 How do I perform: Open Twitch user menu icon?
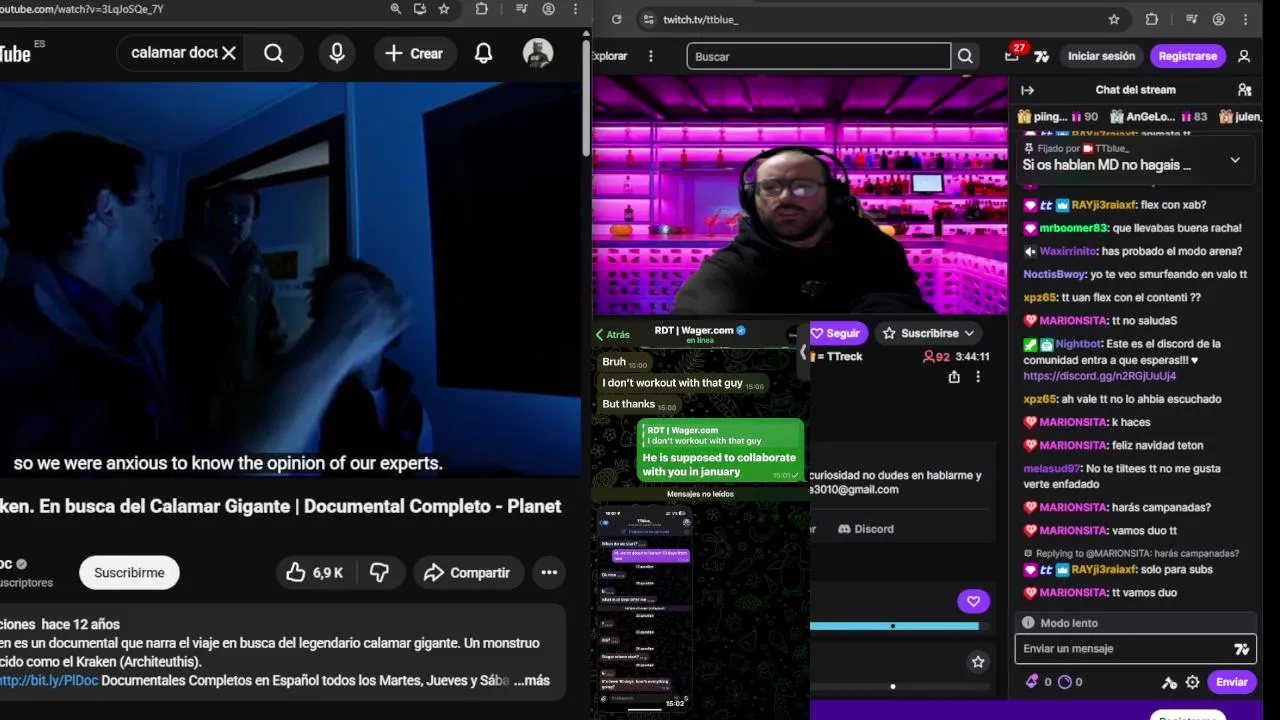click(x=1244, y=56)
